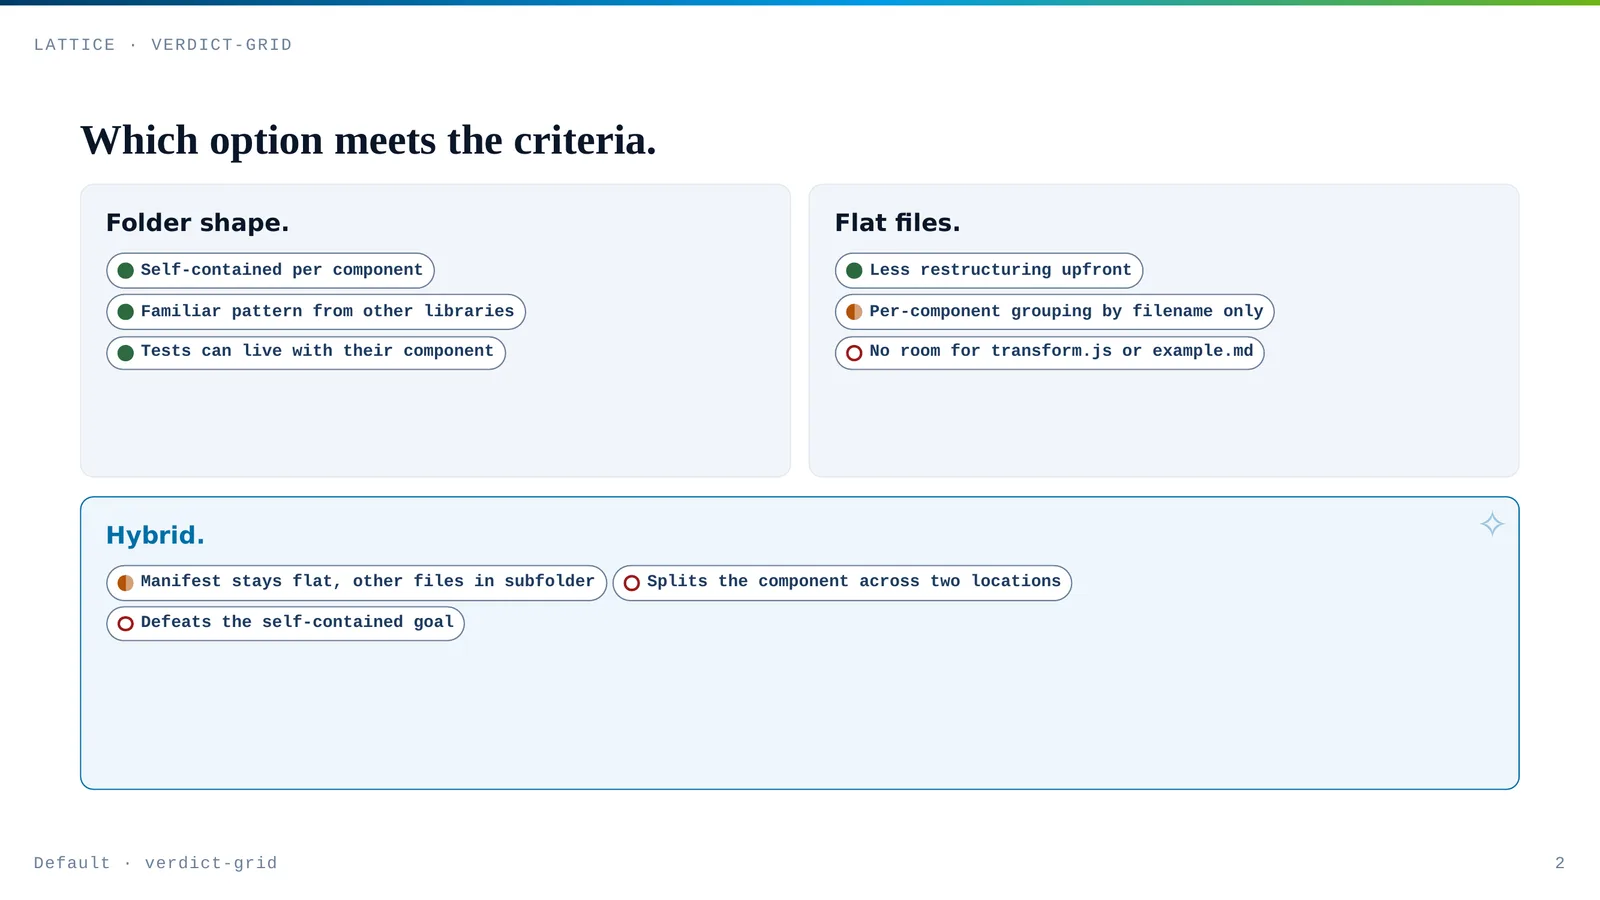The width and height of the screenshot is (1600, 900).
Task: Select 'Self-contained per component' text
Action: coord(282,270)
